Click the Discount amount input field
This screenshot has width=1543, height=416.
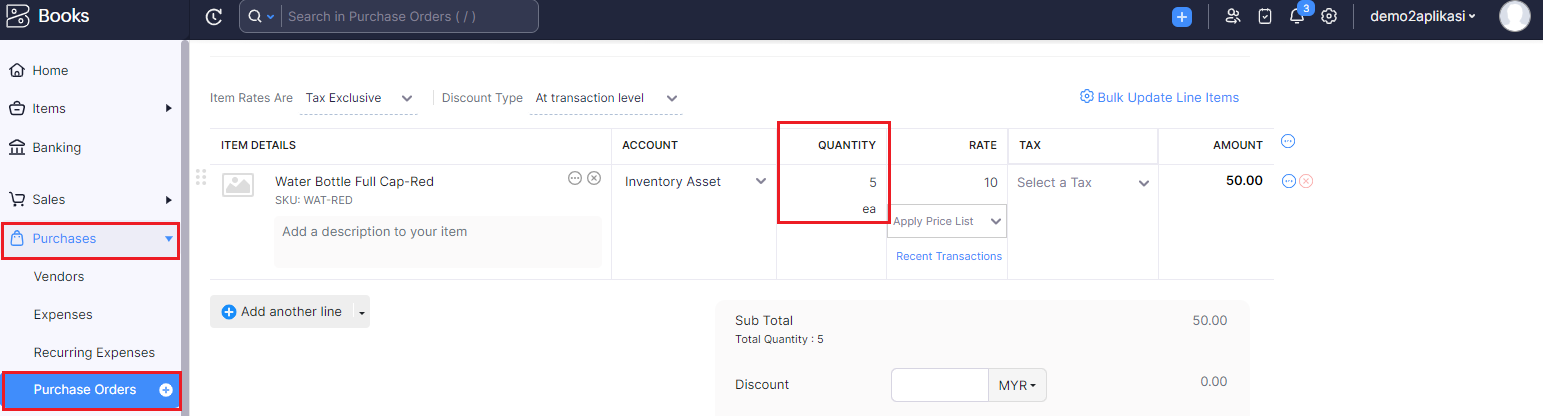(x=940, y=385)
